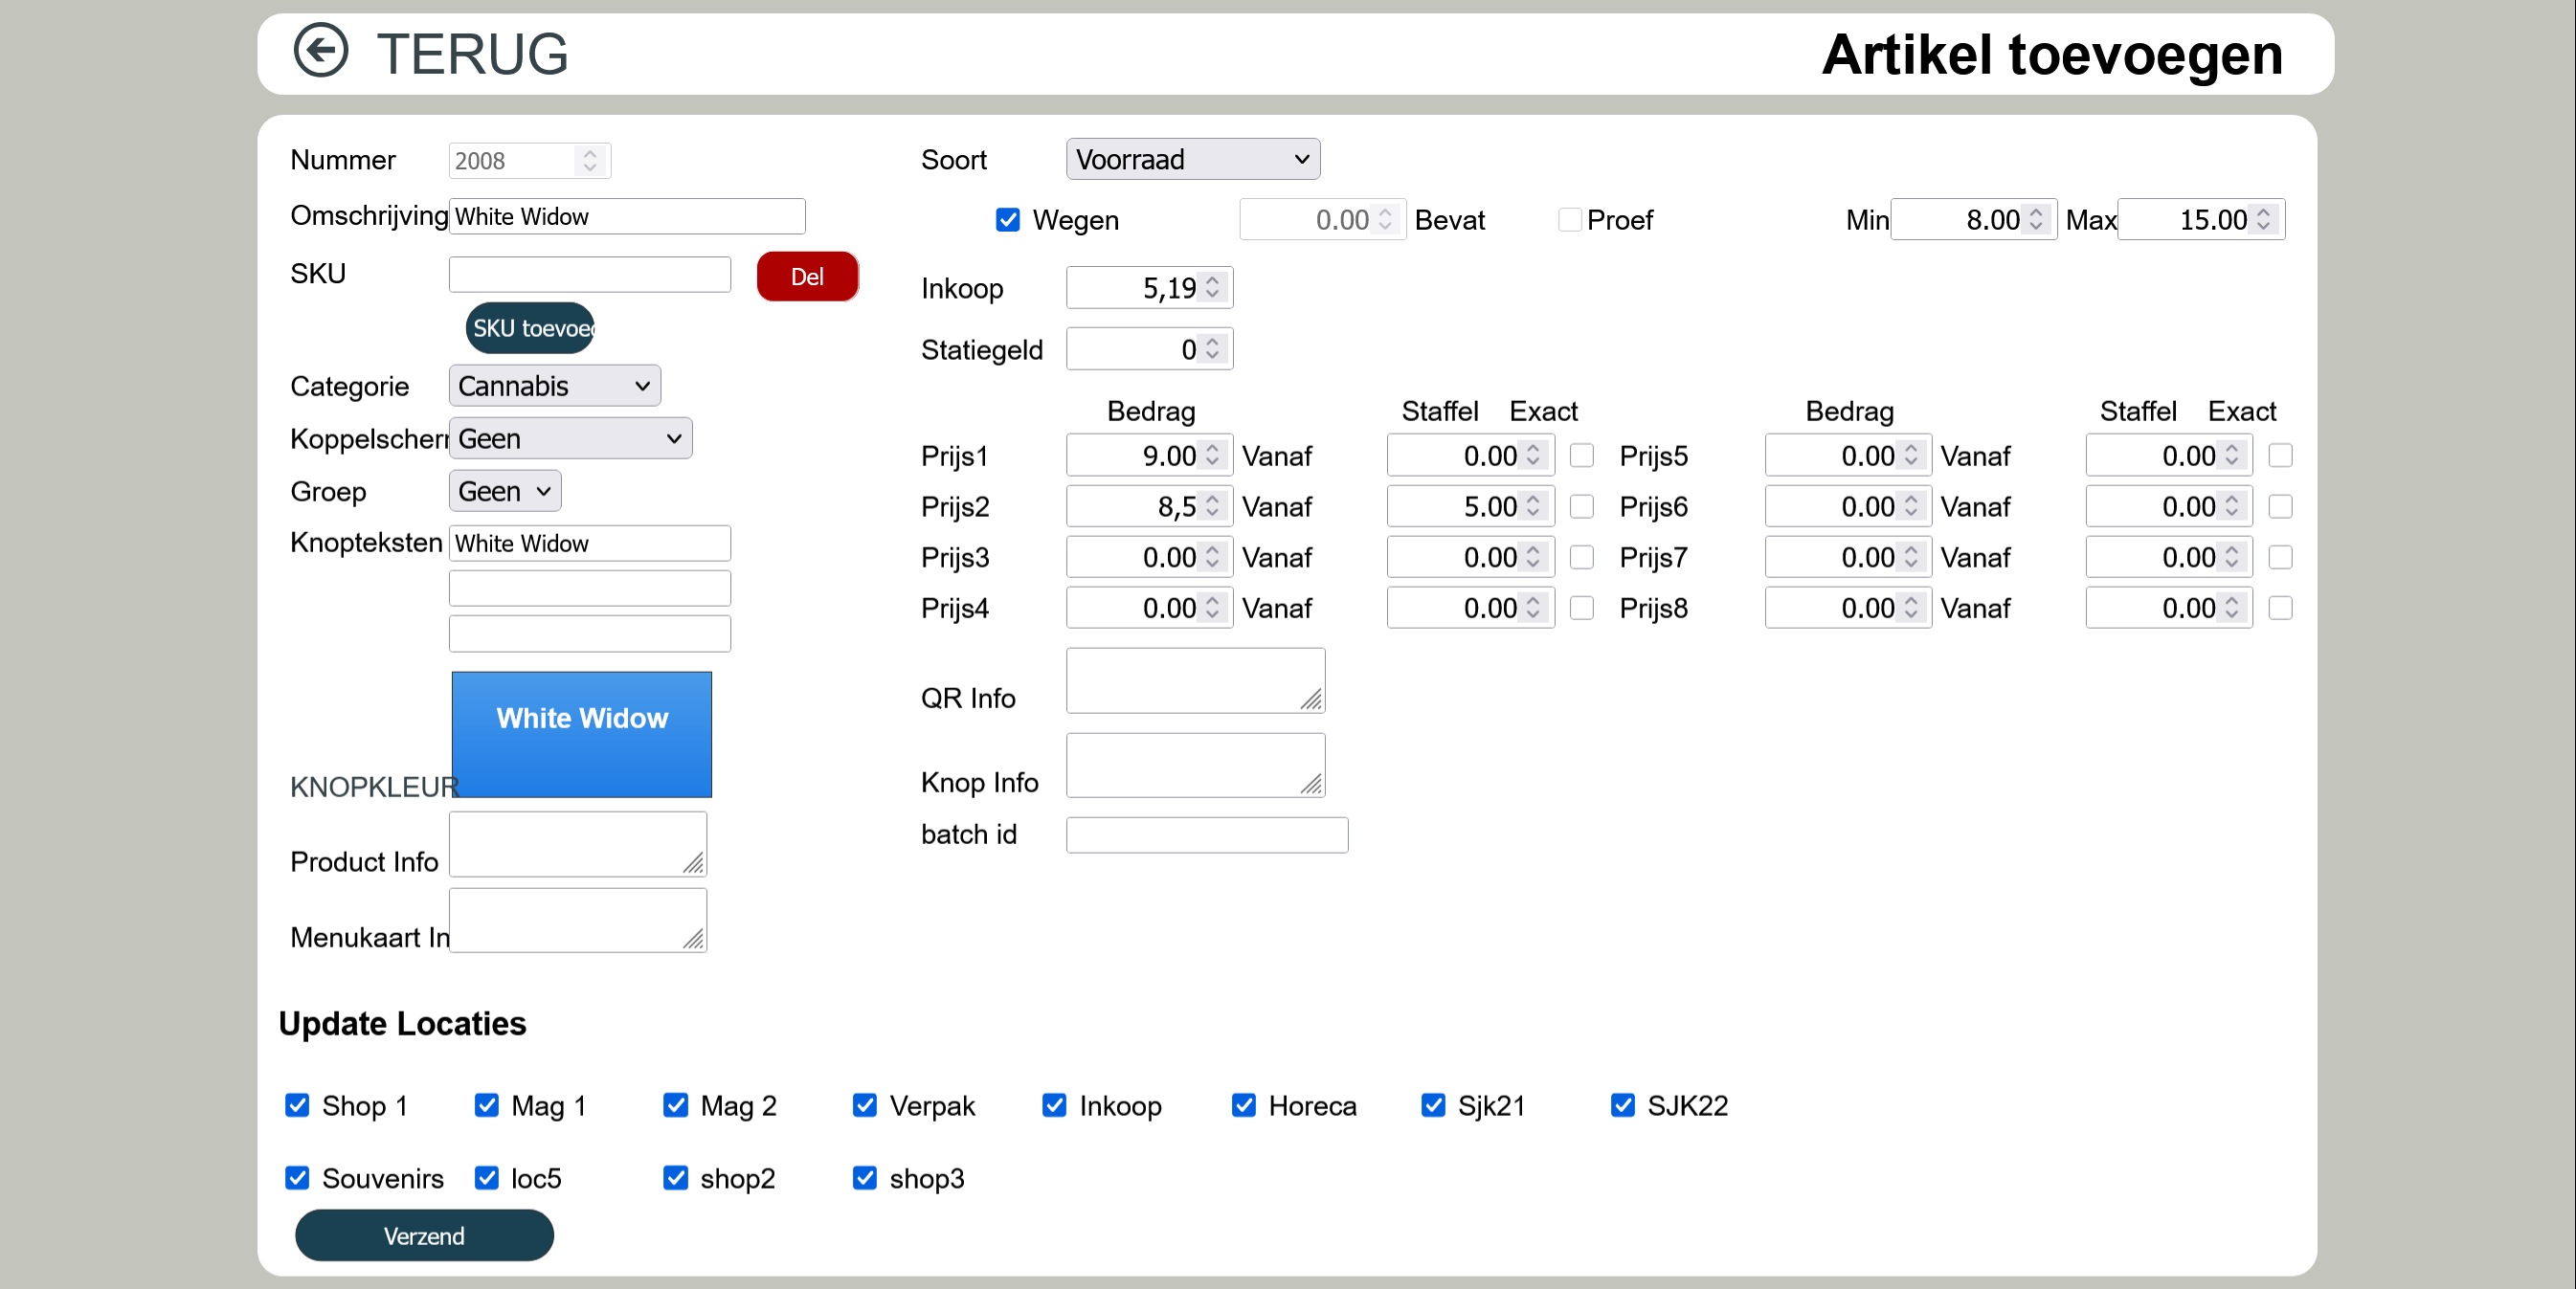This screenshot has width=2576, height=1289.
Task: Uncheck the Mag 2 location
Action: click(676, 1105)
